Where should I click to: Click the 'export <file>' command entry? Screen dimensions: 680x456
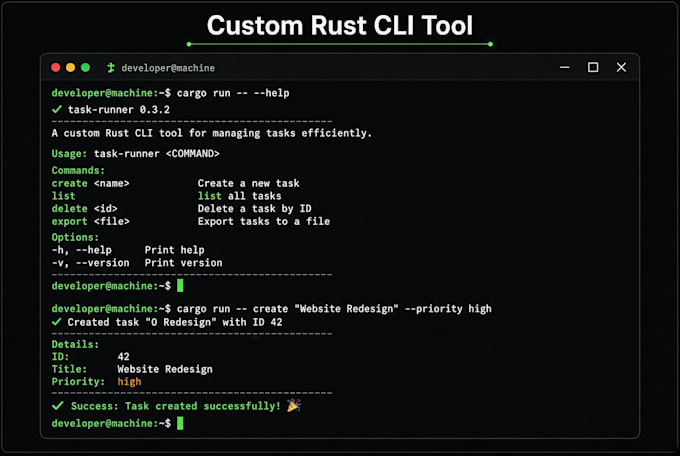90,221
